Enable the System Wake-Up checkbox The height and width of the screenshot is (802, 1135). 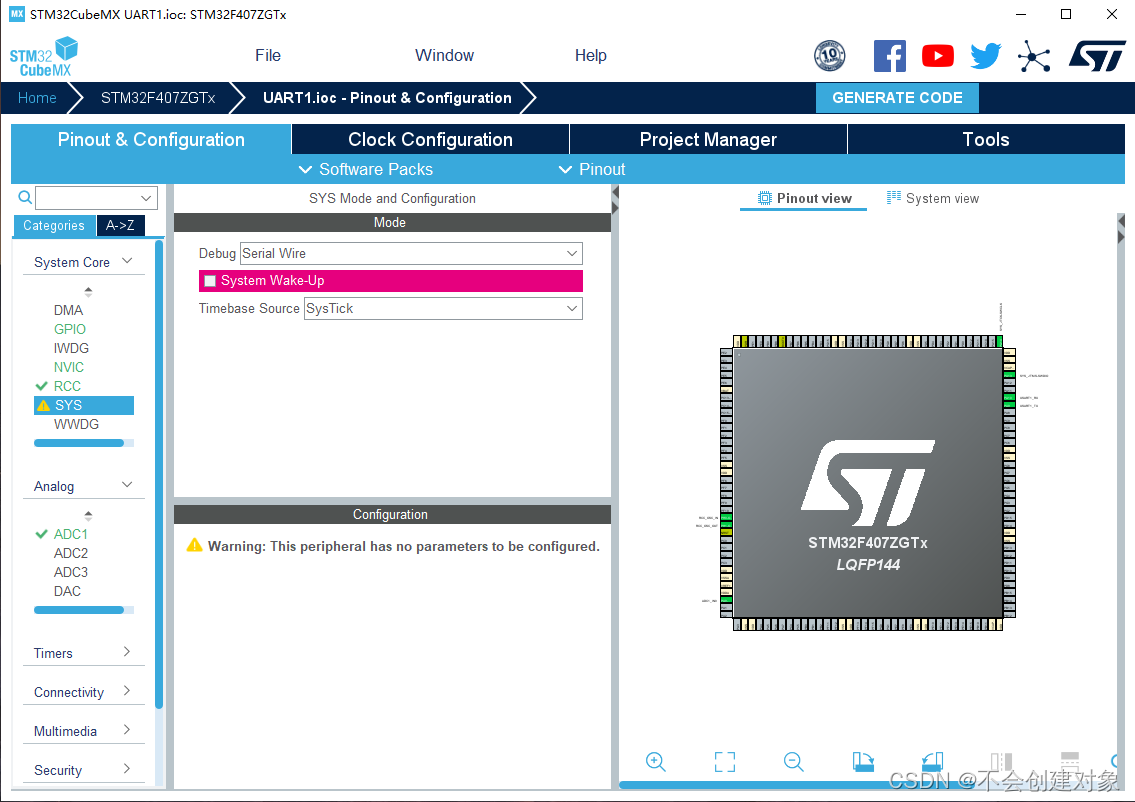(x=209, y=281)
